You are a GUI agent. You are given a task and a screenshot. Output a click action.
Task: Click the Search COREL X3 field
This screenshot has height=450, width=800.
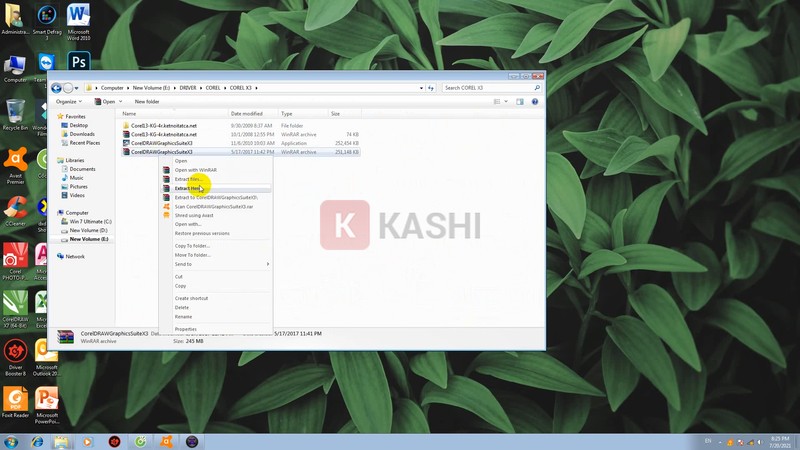click(x=487, y=88)
